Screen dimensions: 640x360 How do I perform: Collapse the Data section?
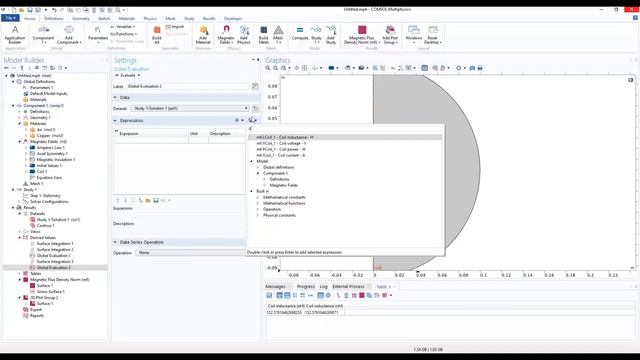pos(115,98)
